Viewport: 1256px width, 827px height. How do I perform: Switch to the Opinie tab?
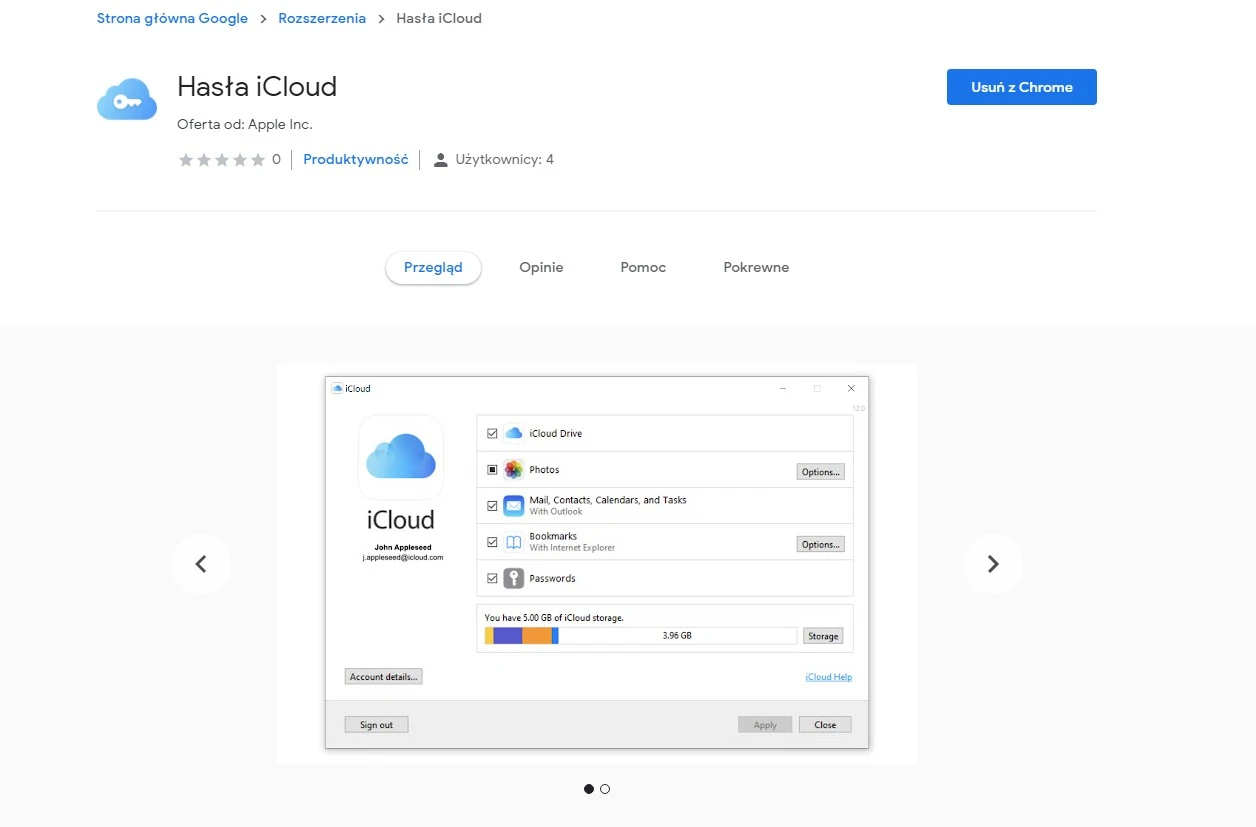pyautogui.click(x=541, y=267)
